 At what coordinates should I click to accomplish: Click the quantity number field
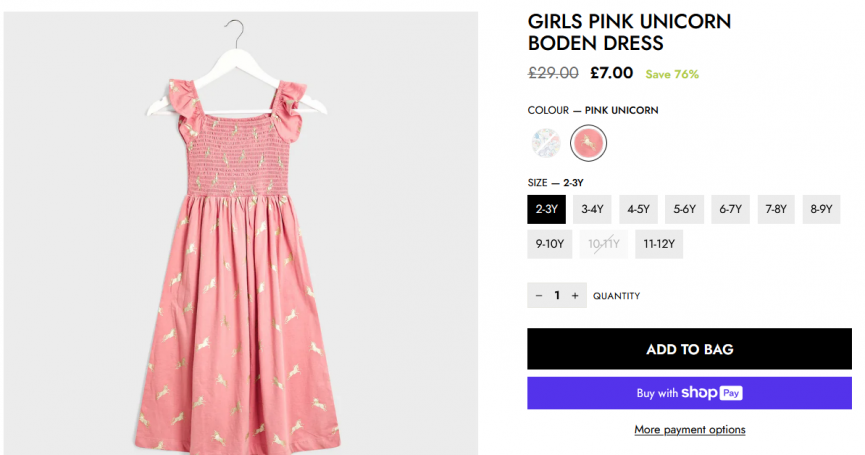coord(557,296)
